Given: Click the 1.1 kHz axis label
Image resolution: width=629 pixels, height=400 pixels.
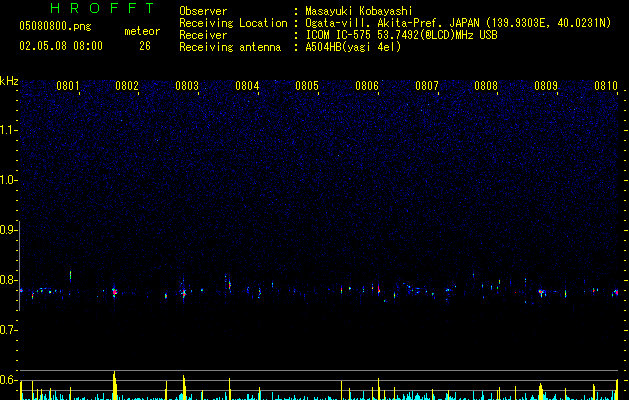Looking at the screenshot, I should pos(7,130).
